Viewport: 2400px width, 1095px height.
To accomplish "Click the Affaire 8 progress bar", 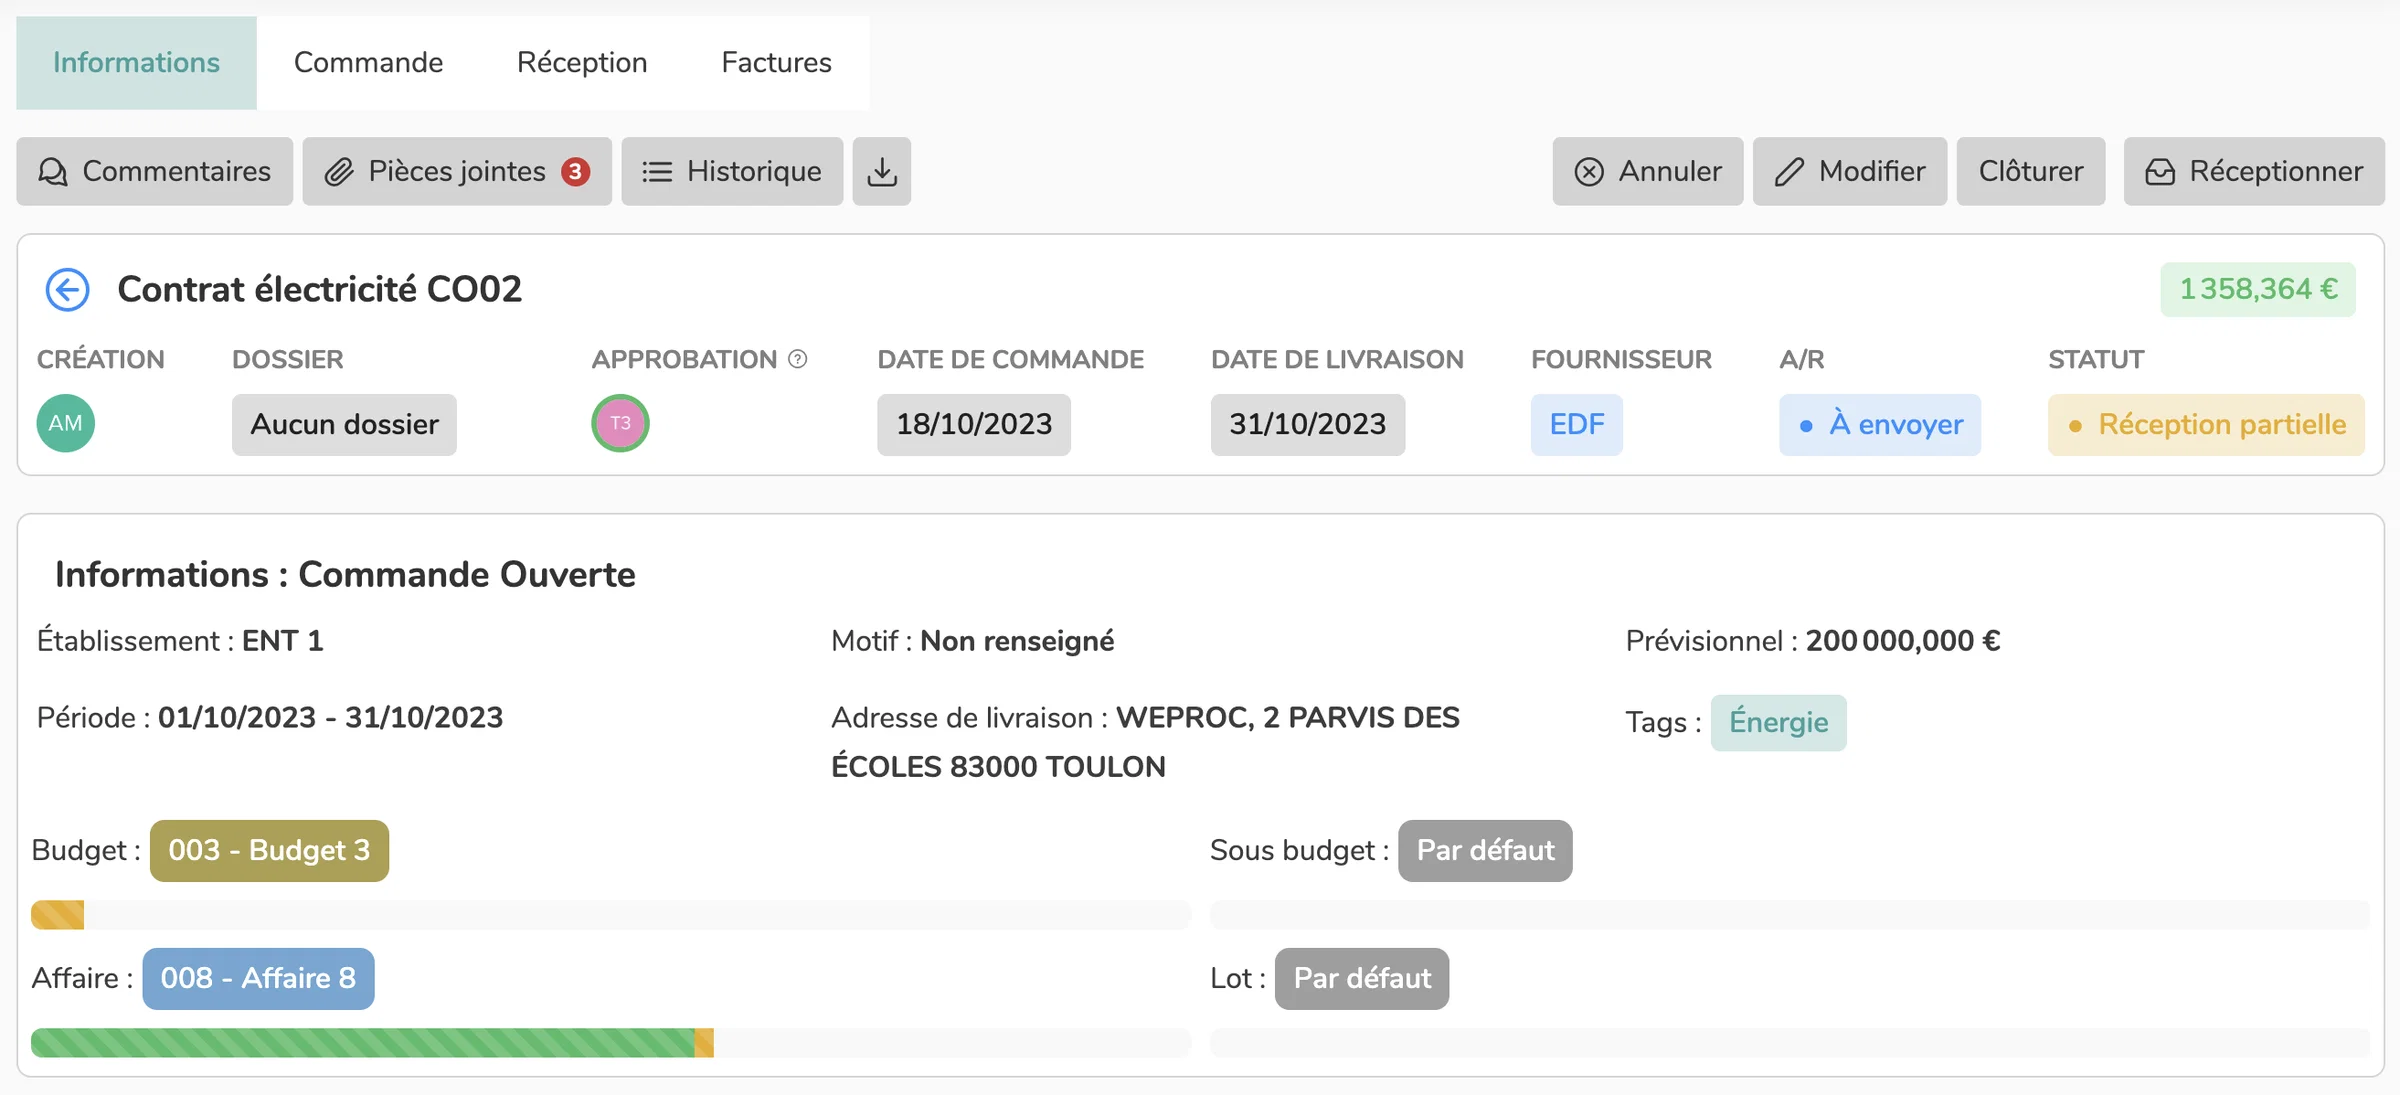I will tap(611, 1043).
